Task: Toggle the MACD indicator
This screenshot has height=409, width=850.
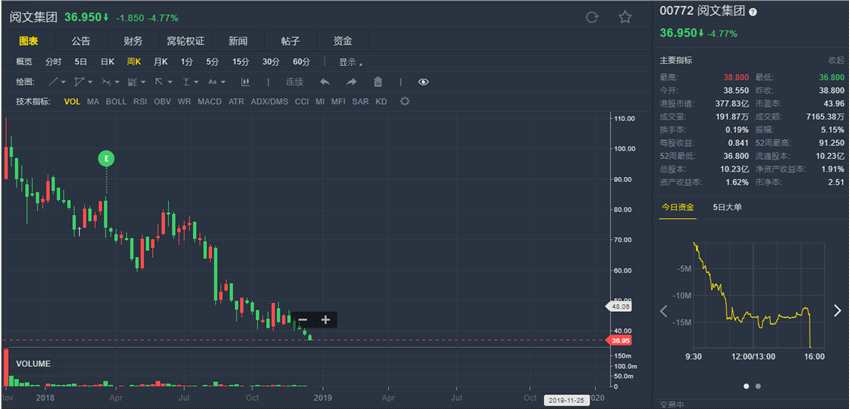Action: pyautogui.click(x=209, y=101)
